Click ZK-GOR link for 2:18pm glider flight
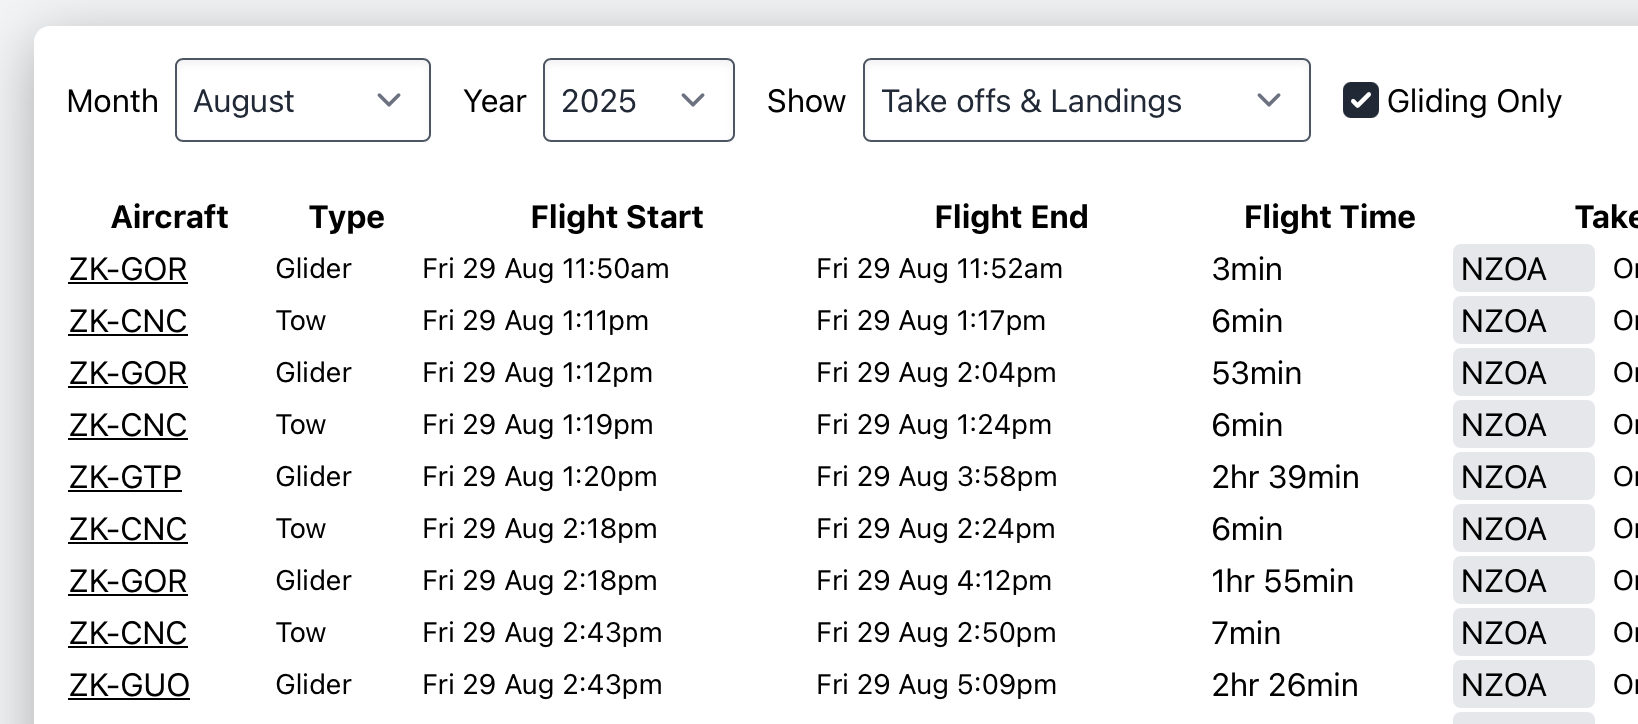Screen dimensions: 1638x724 click(x=128, y=581)
